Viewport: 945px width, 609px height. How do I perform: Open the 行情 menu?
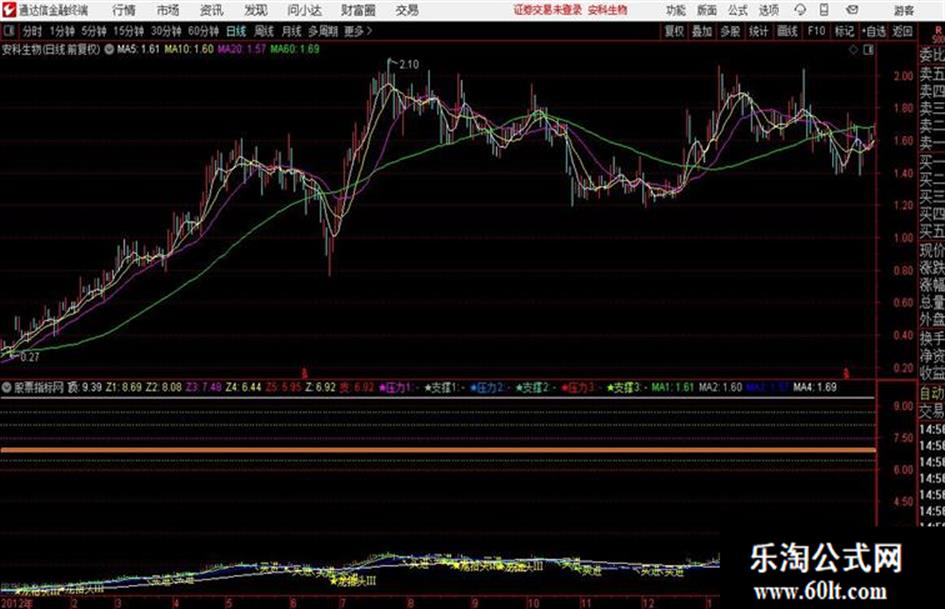(124, 10)
